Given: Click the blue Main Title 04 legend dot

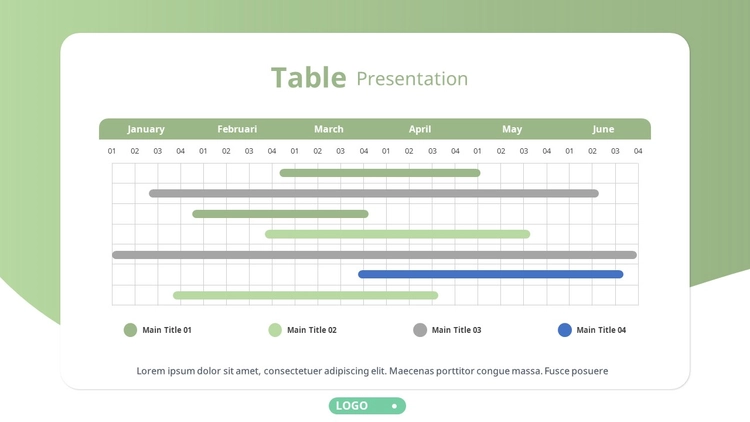Looking at the screenshot, I should point(565,330).
